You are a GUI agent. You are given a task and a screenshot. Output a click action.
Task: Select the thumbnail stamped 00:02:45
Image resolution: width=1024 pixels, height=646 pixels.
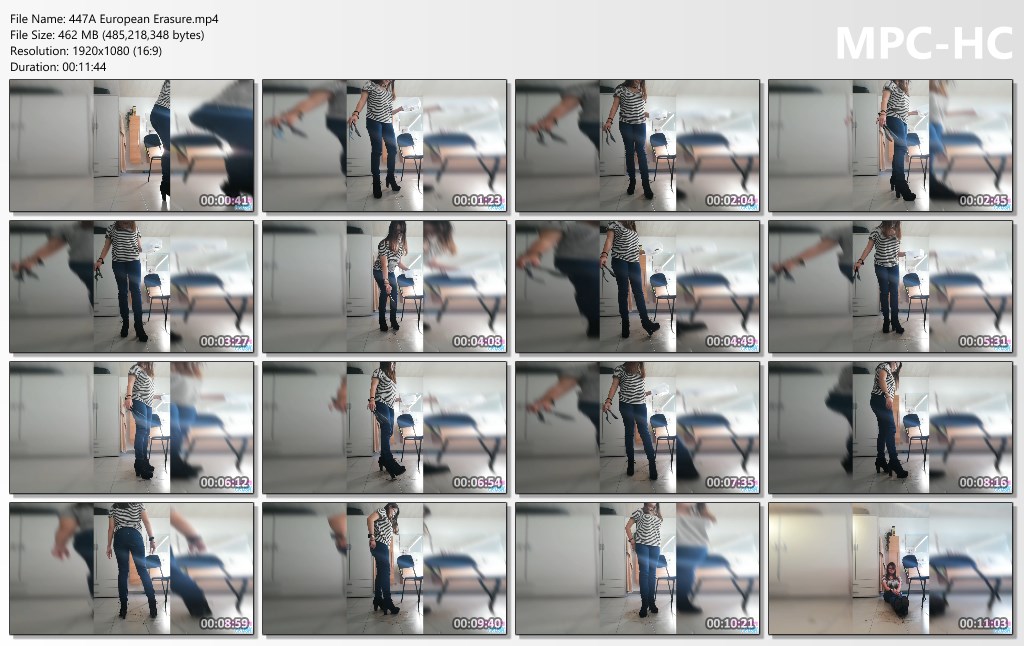(891, 146)
